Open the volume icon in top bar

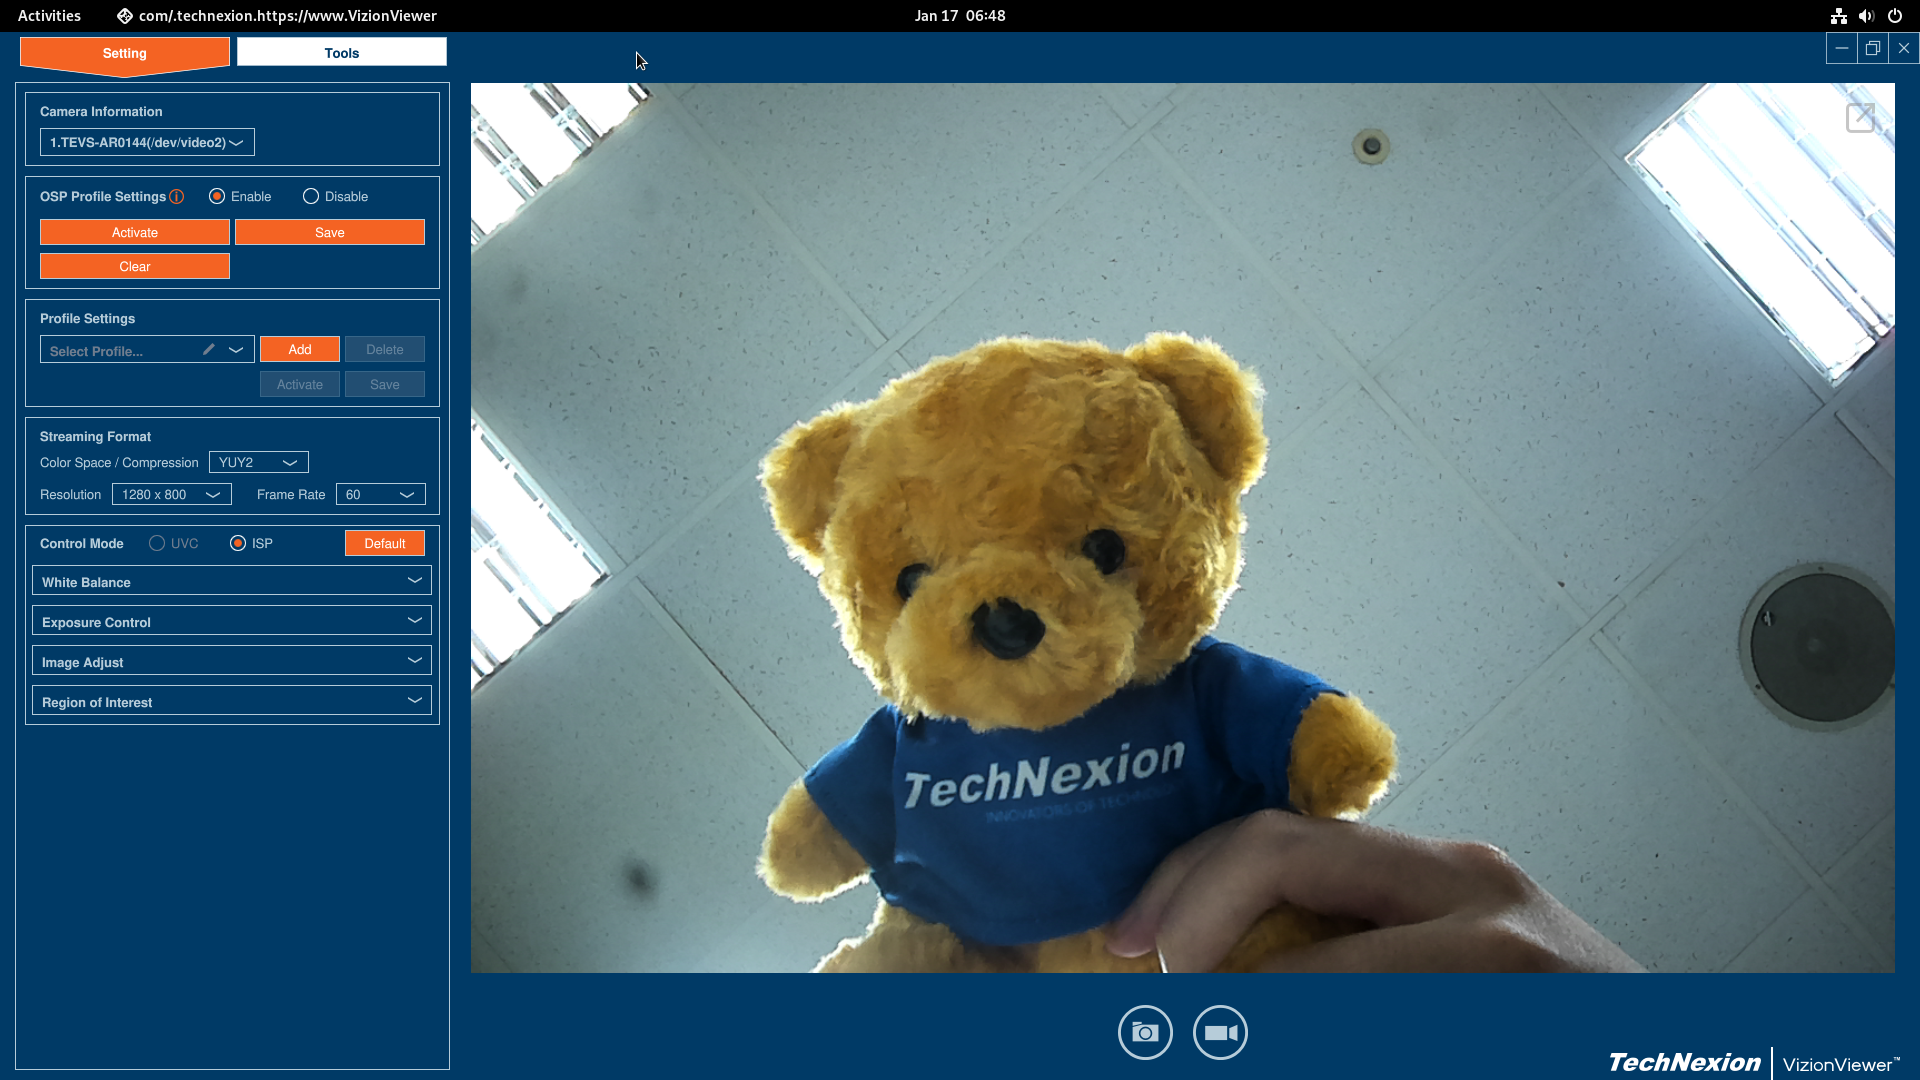click(x=1866, y=16)
